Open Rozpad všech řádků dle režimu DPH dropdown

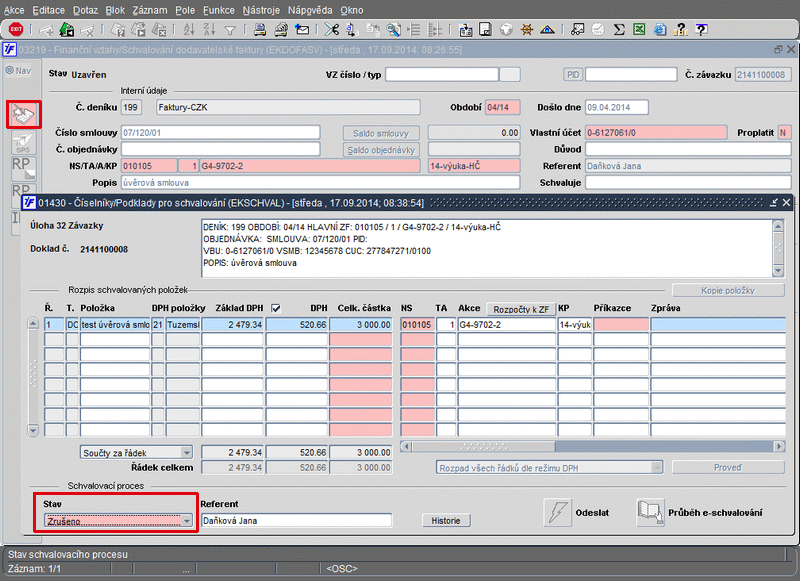[x=655, y=467]
